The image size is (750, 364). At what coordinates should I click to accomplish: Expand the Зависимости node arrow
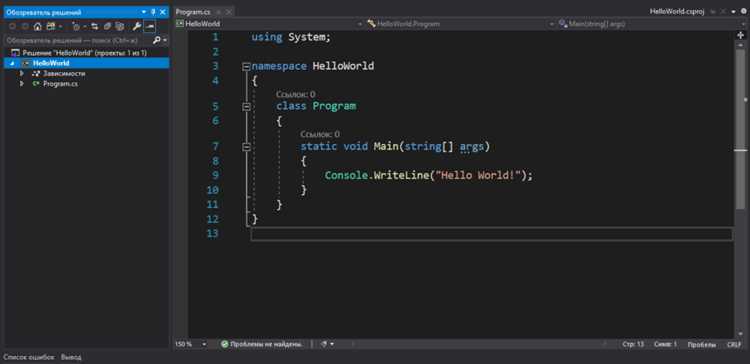coord(22,73)
